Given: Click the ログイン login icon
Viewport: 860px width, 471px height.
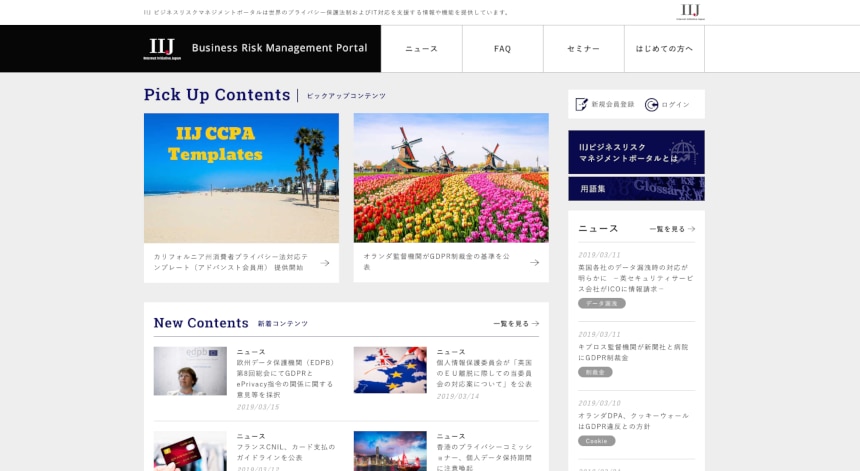Looking at the screenshot, I should click(652, 104).
